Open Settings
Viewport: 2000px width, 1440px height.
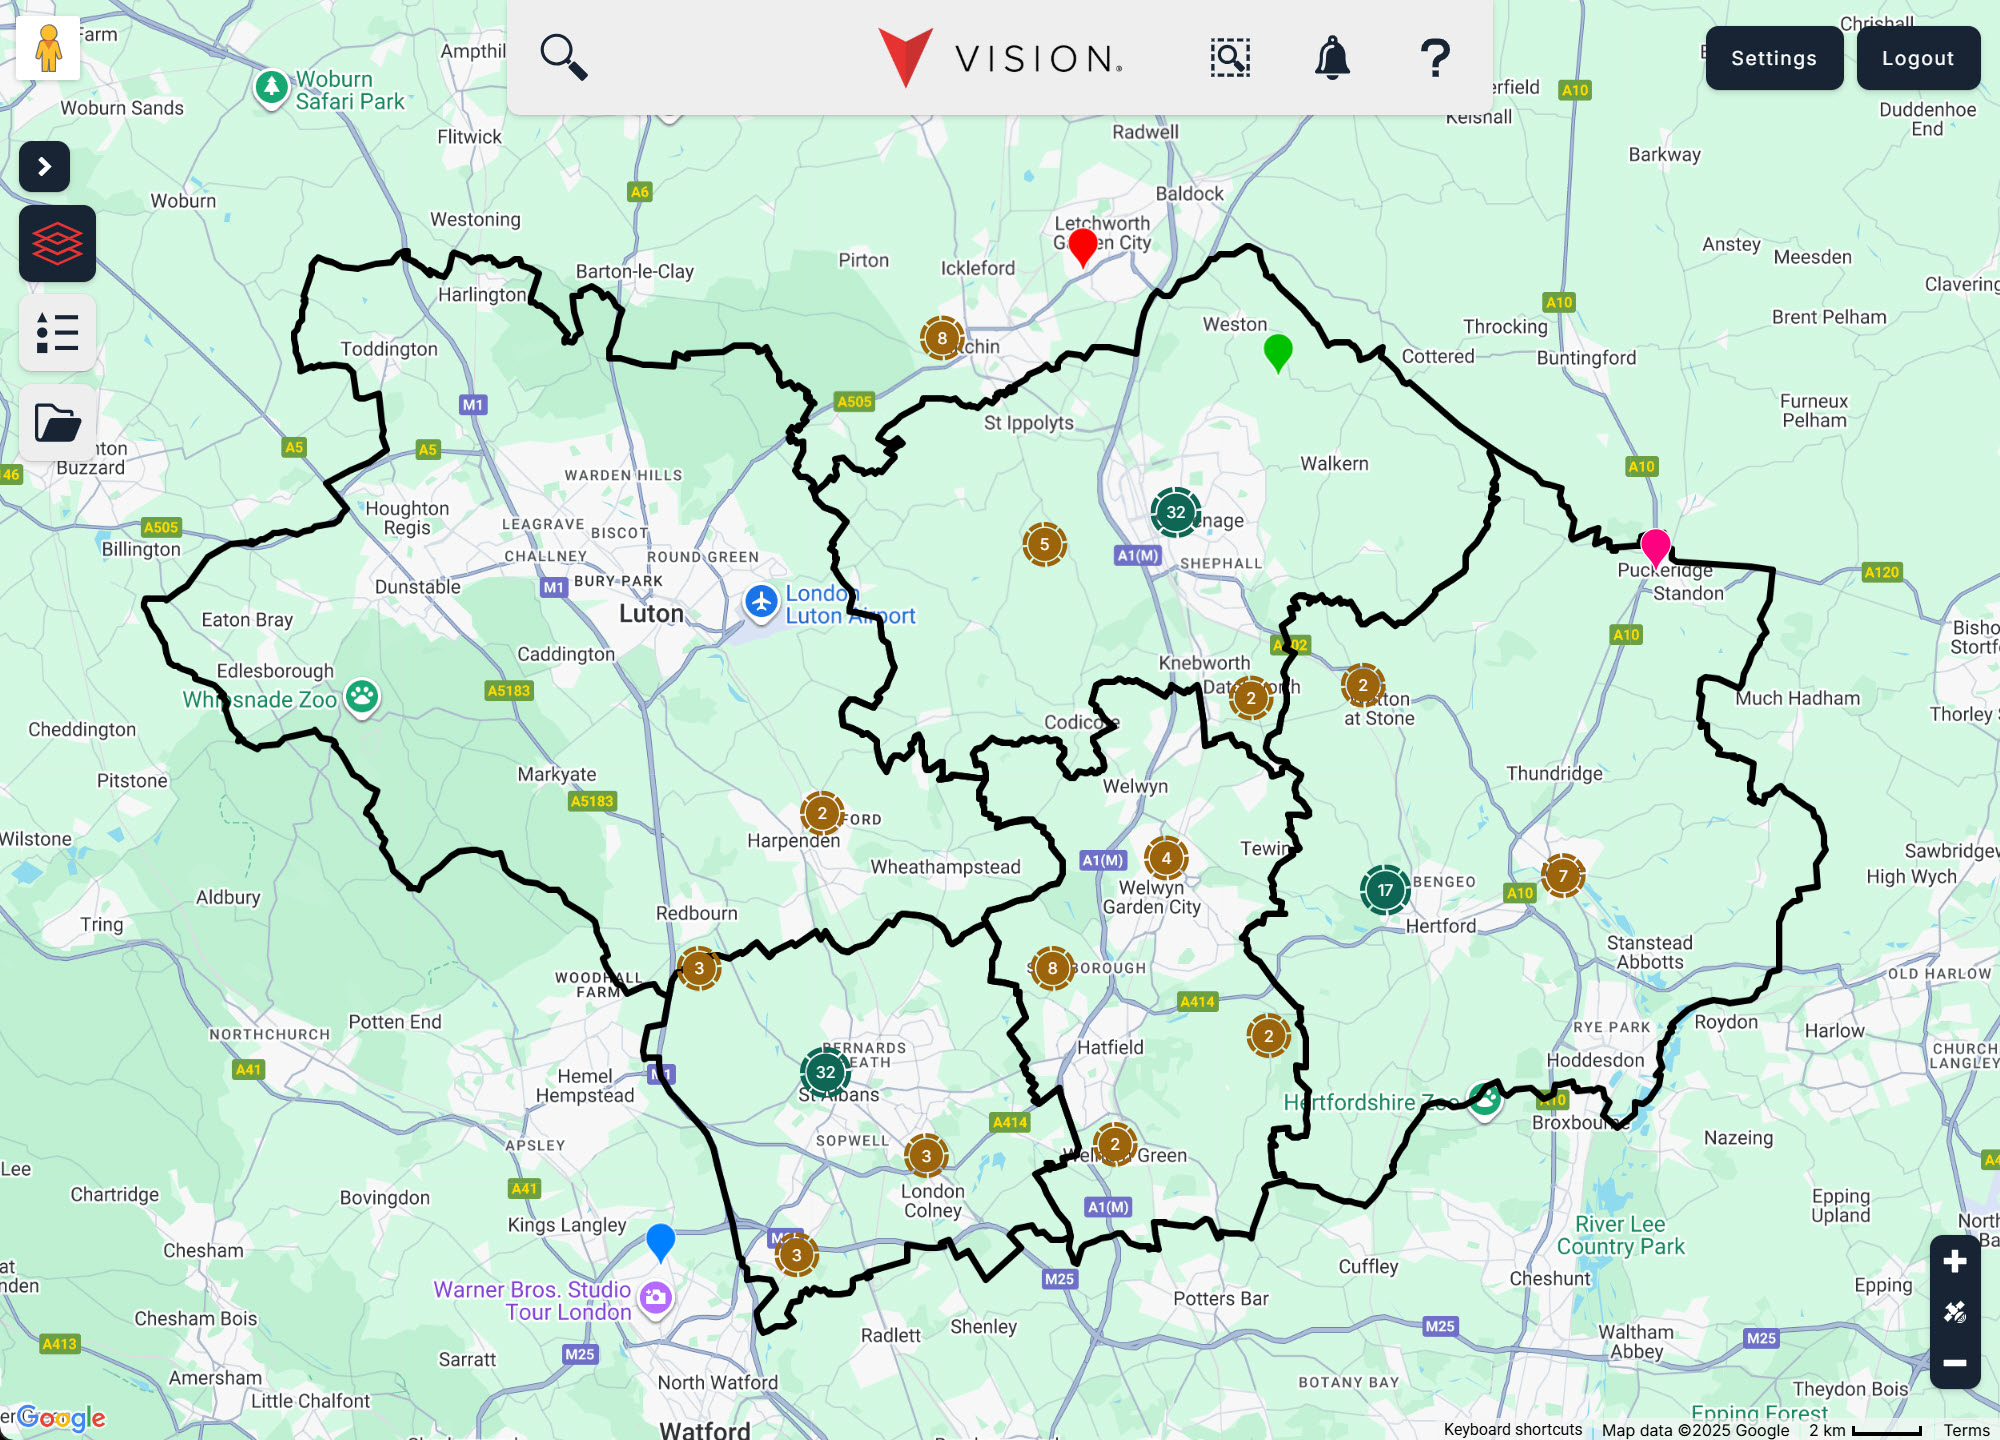tap(1774, 57)
